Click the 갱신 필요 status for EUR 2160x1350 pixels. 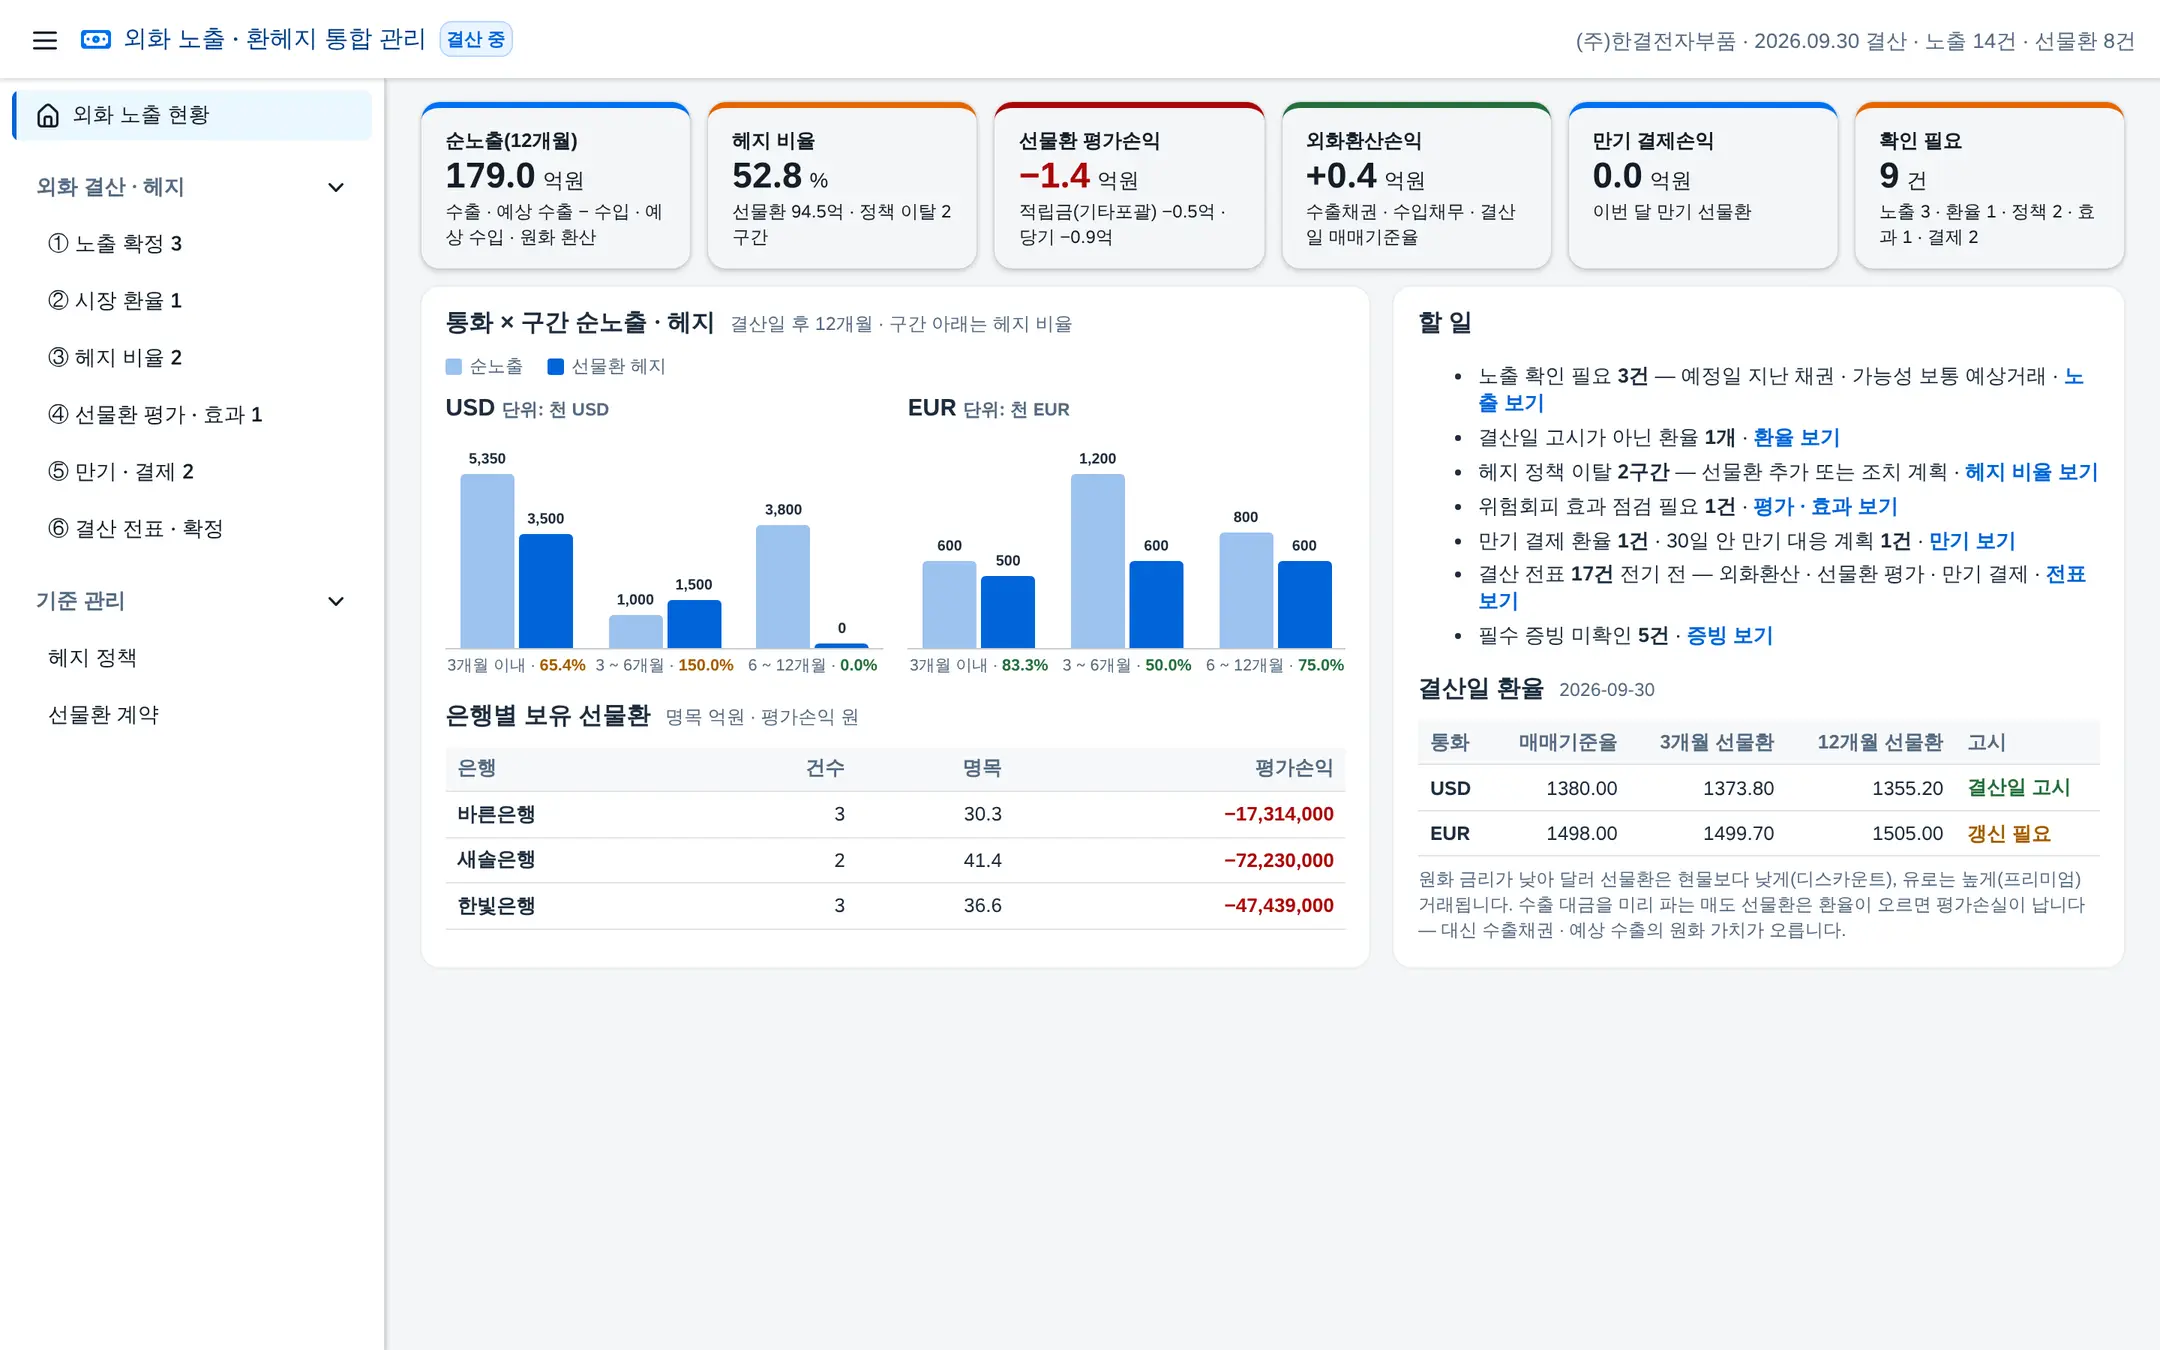(x=2009, y=833)
